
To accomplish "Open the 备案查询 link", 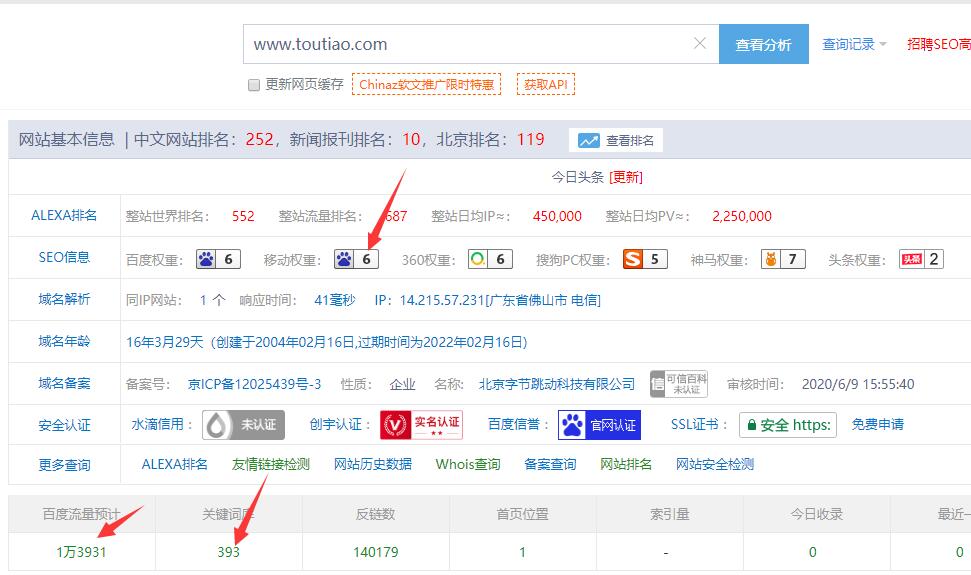I will 550,464.
